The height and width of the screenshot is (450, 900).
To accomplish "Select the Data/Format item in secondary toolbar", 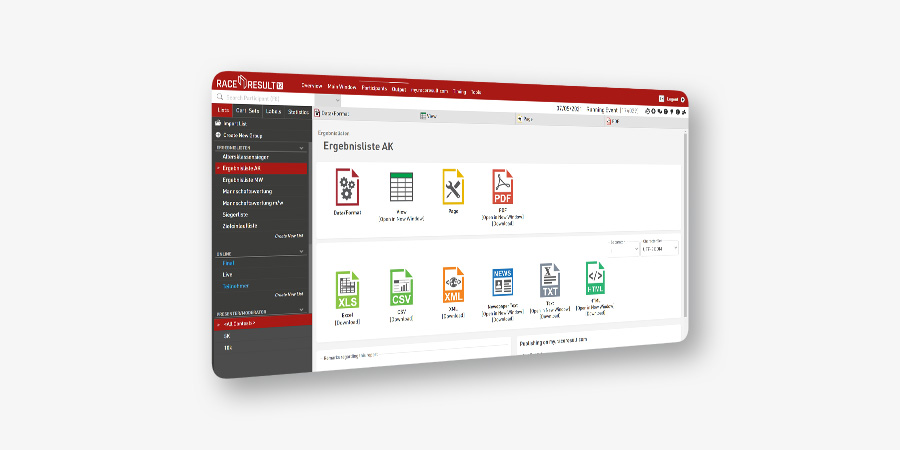I will pos(332,114).
